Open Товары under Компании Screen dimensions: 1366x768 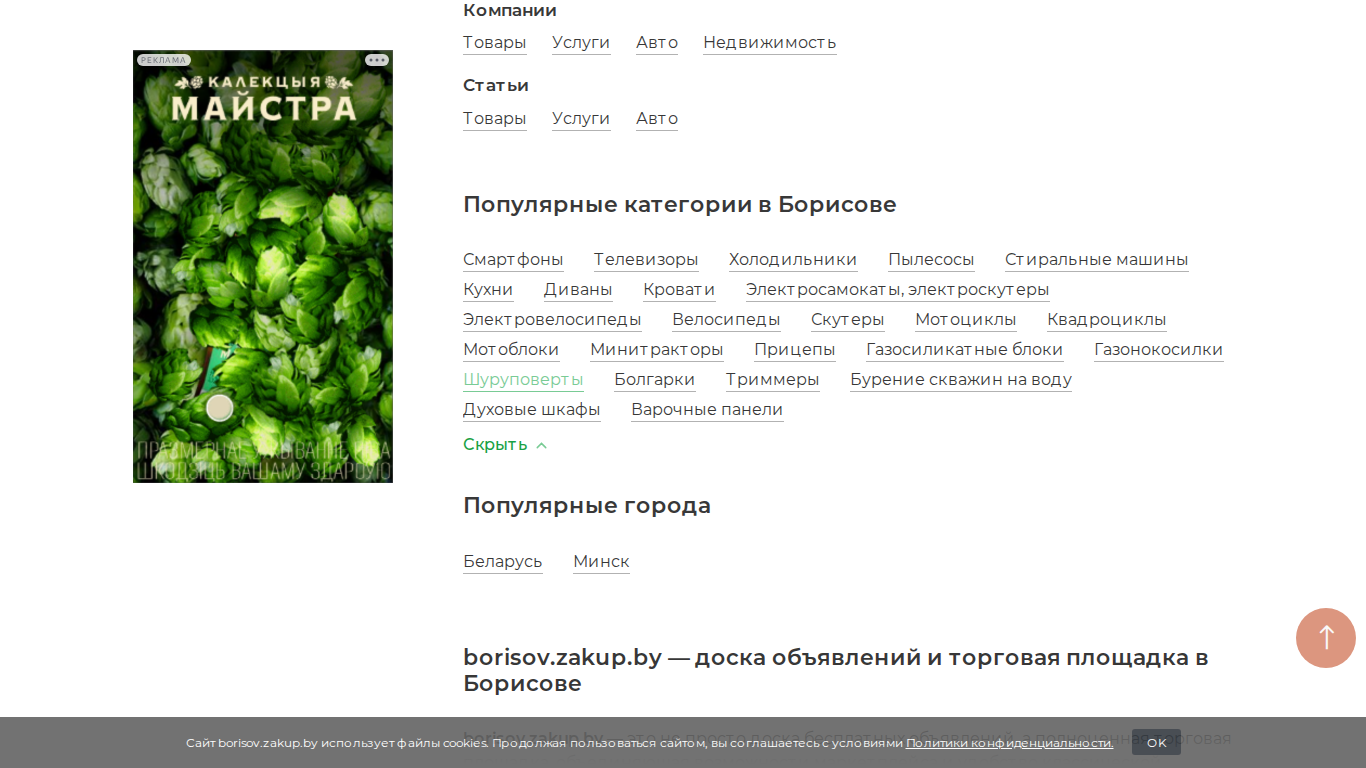[x=494, y=43]
